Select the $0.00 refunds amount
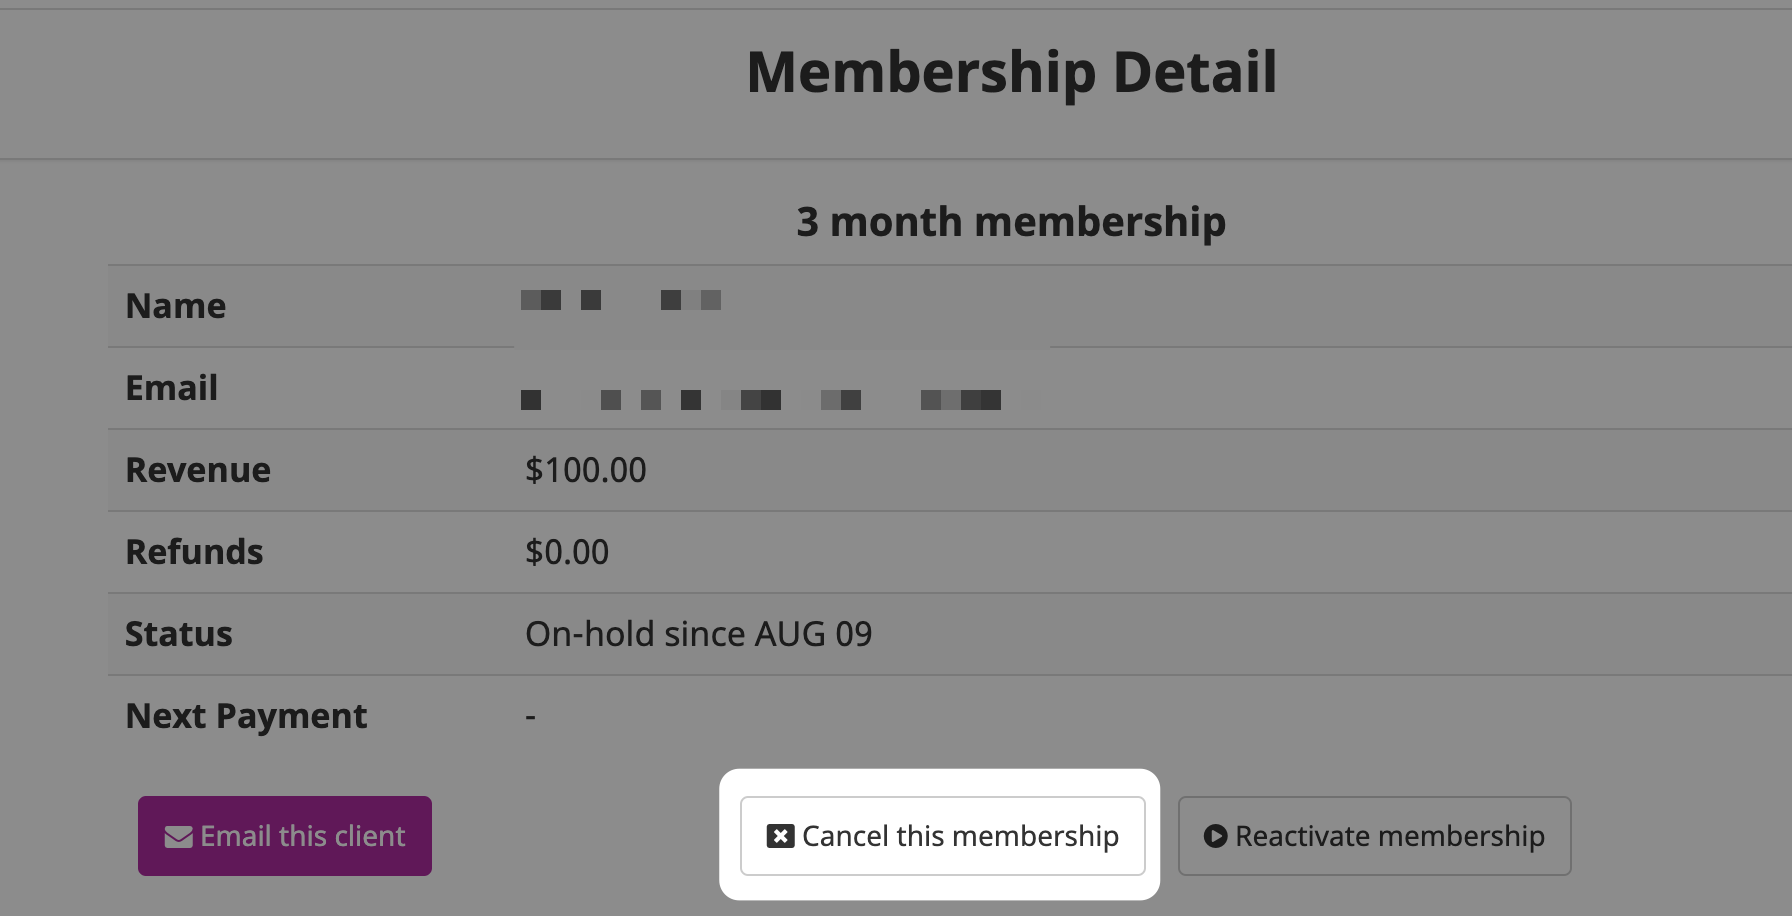This screenshot has height=916, width=1792. pyautogui.click(x=567, y=552)
